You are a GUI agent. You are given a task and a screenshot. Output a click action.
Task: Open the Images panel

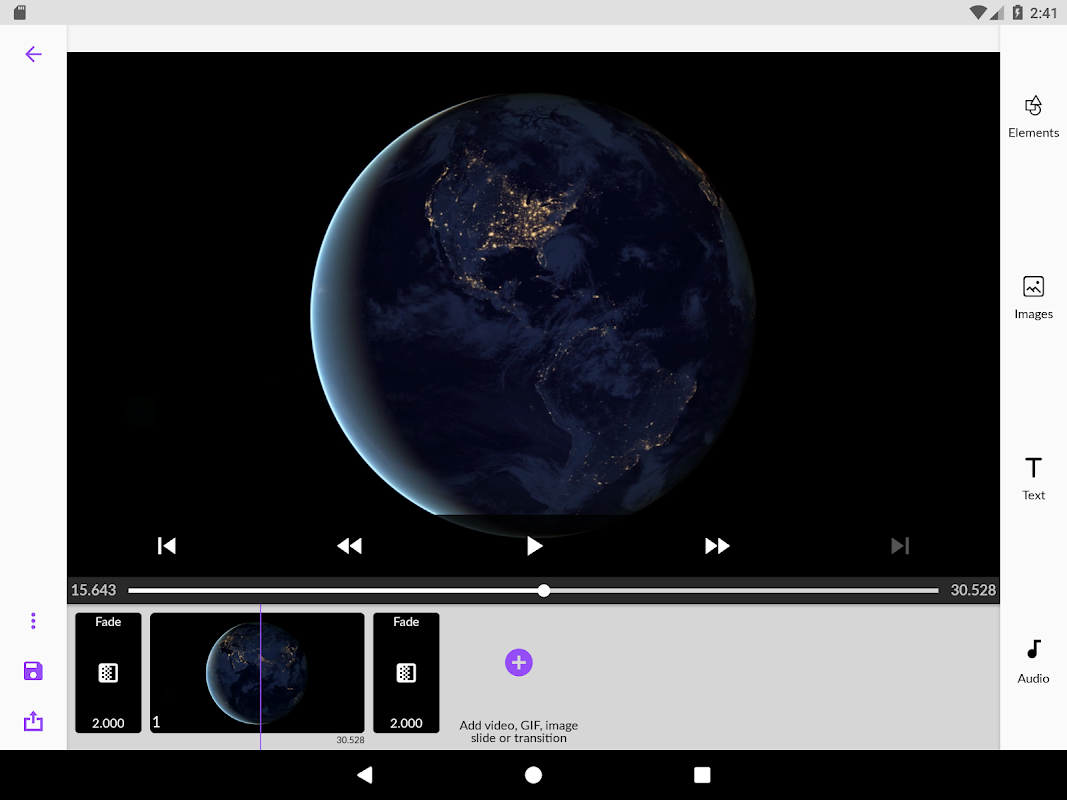[1033, 298]
